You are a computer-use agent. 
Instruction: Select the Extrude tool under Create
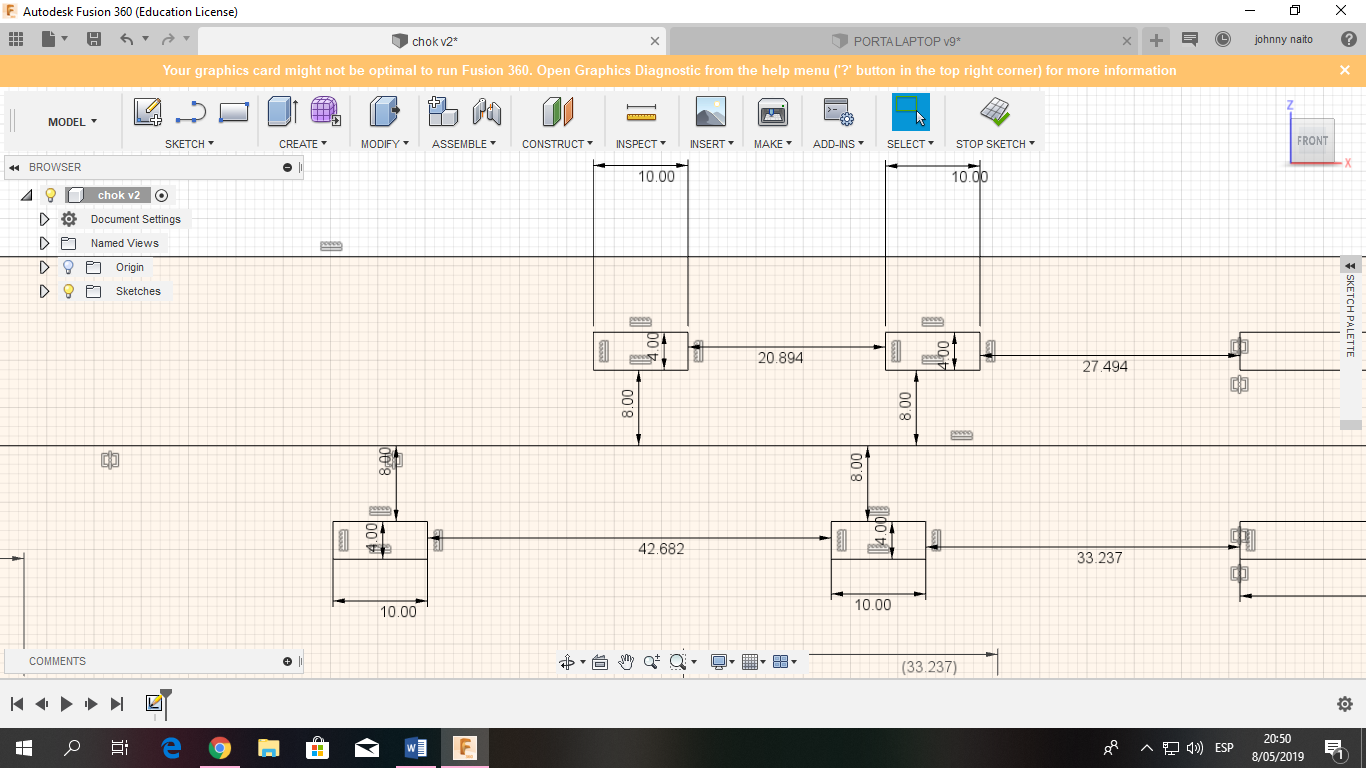[282, 111]
